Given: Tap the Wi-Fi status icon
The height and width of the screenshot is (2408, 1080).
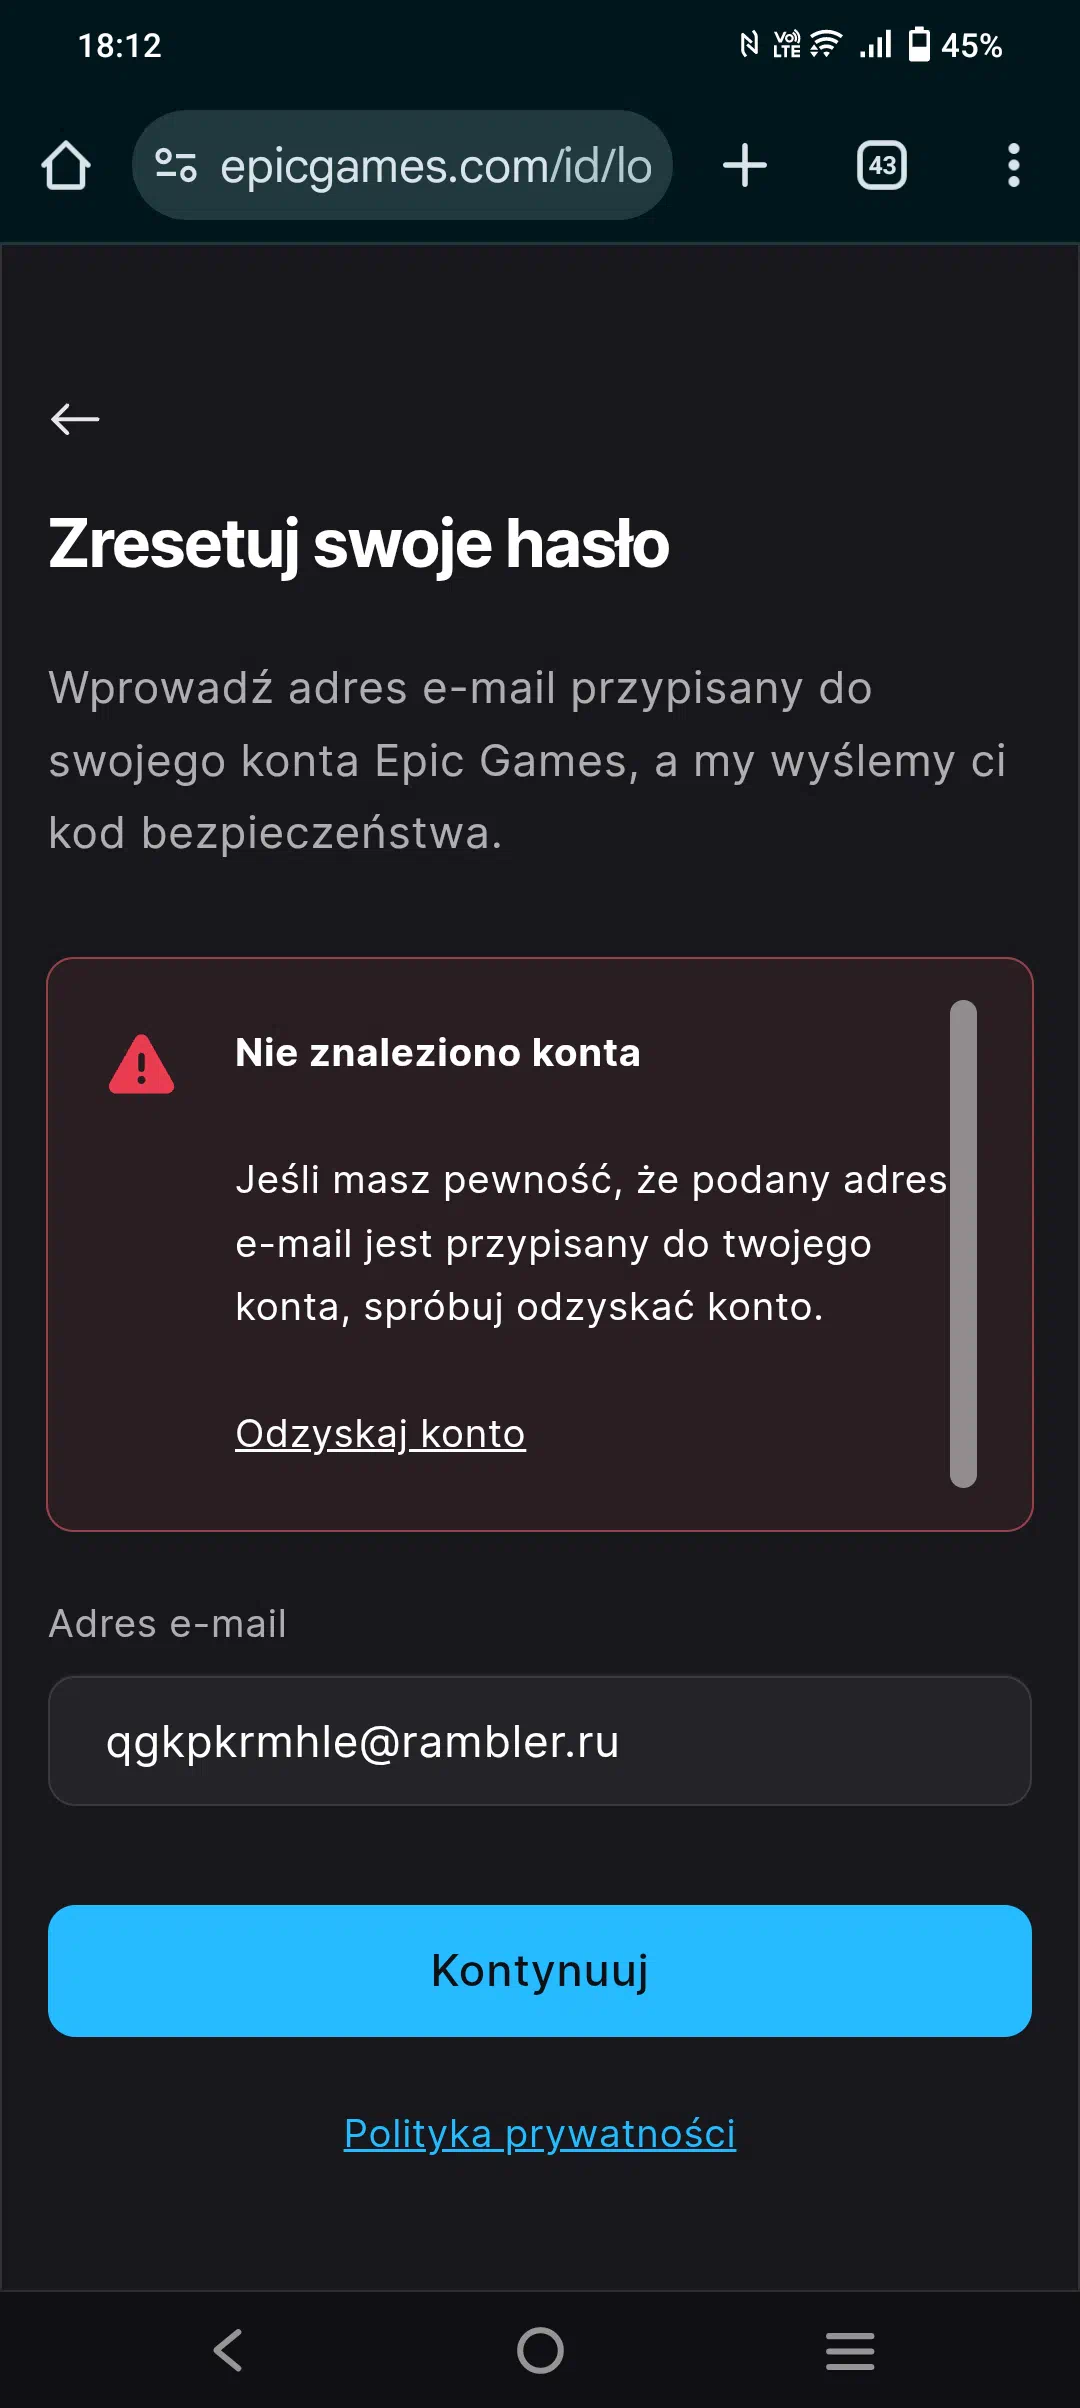Looking at the screenshot, I should pos(825,44).
